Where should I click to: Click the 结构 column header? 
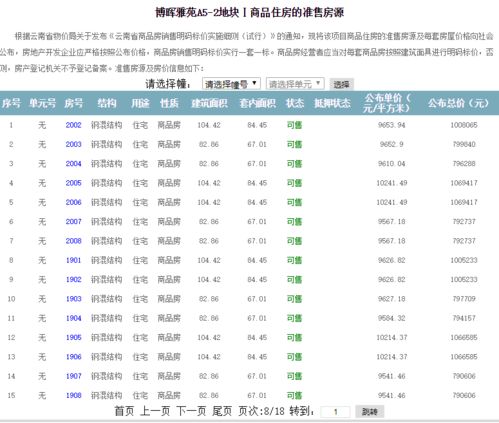pyautogui.click(x=107, y=103)
